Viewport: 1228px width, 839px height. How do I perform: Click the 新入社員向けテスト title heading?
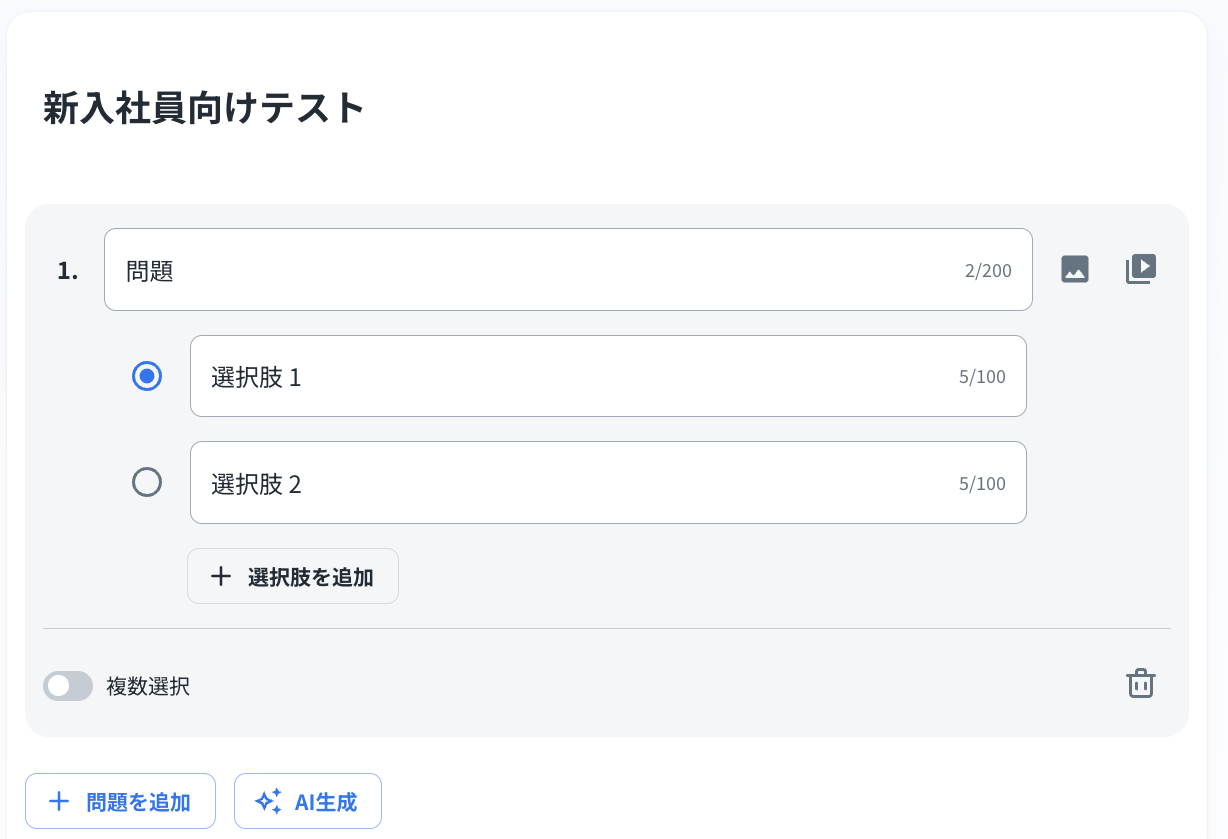(x=205, y=108)
